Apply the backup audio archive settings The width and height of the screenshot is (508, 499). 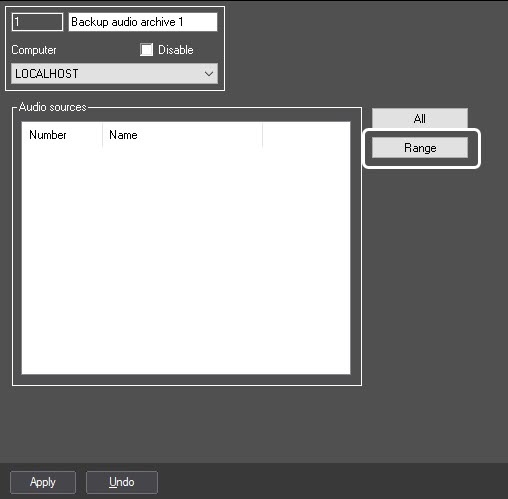(x=43, y=482)
